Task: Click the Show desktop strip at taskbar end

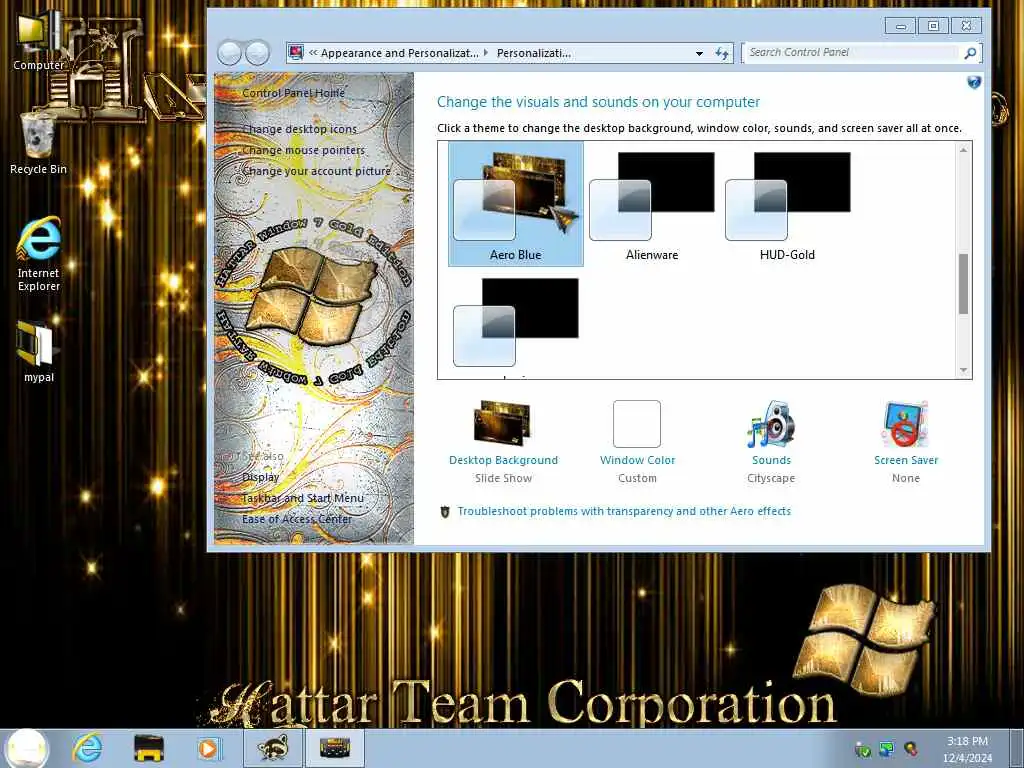Action: click(1017, 748)
